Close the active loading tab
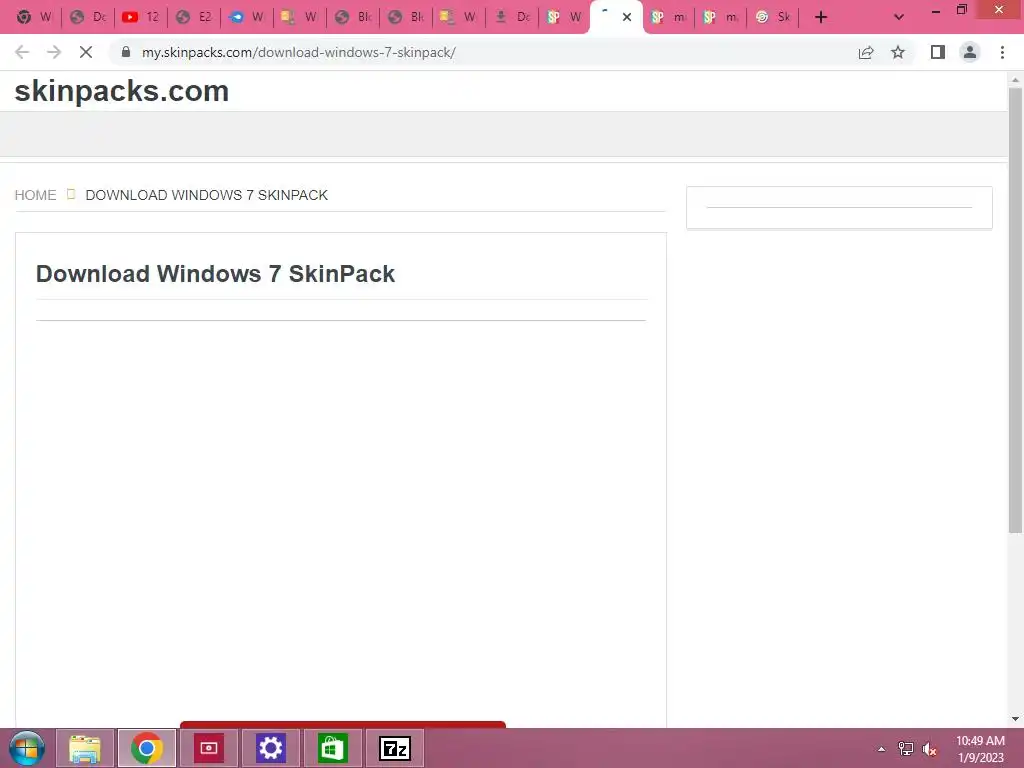Image resolution: width=1024 pixels, height=768 pixels. pyautogui.click(x=627, y=17)
